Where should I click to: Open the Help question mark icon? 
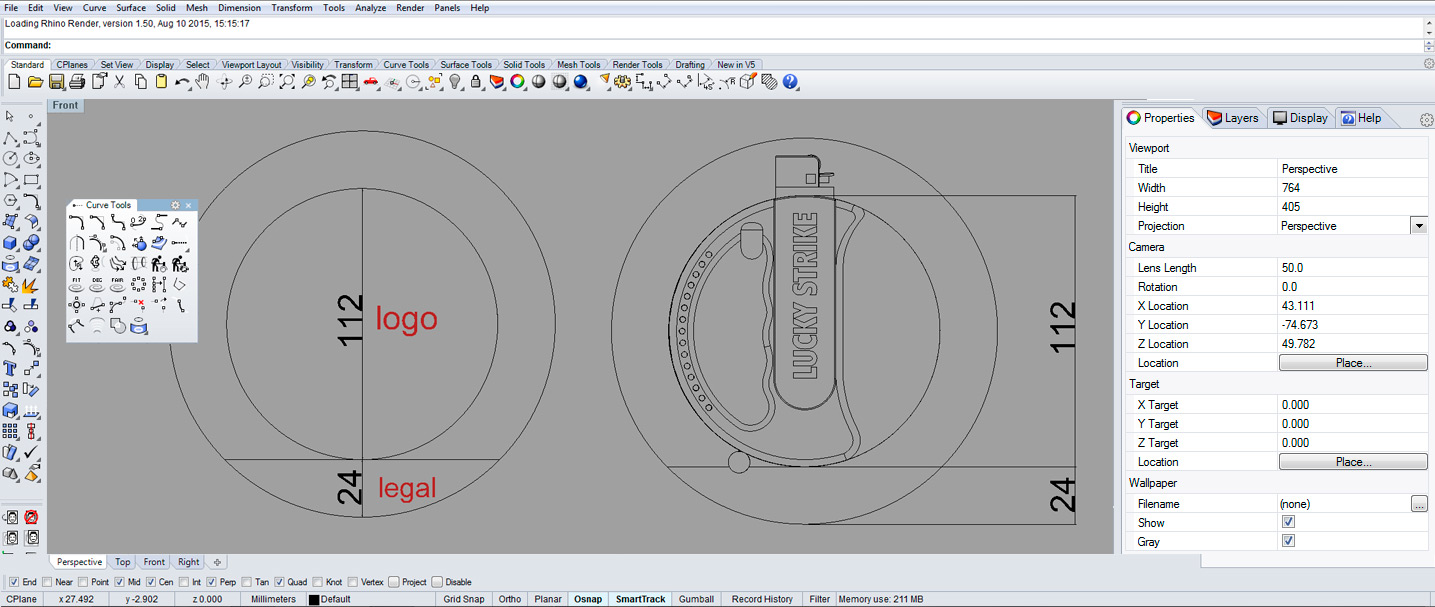790,82
